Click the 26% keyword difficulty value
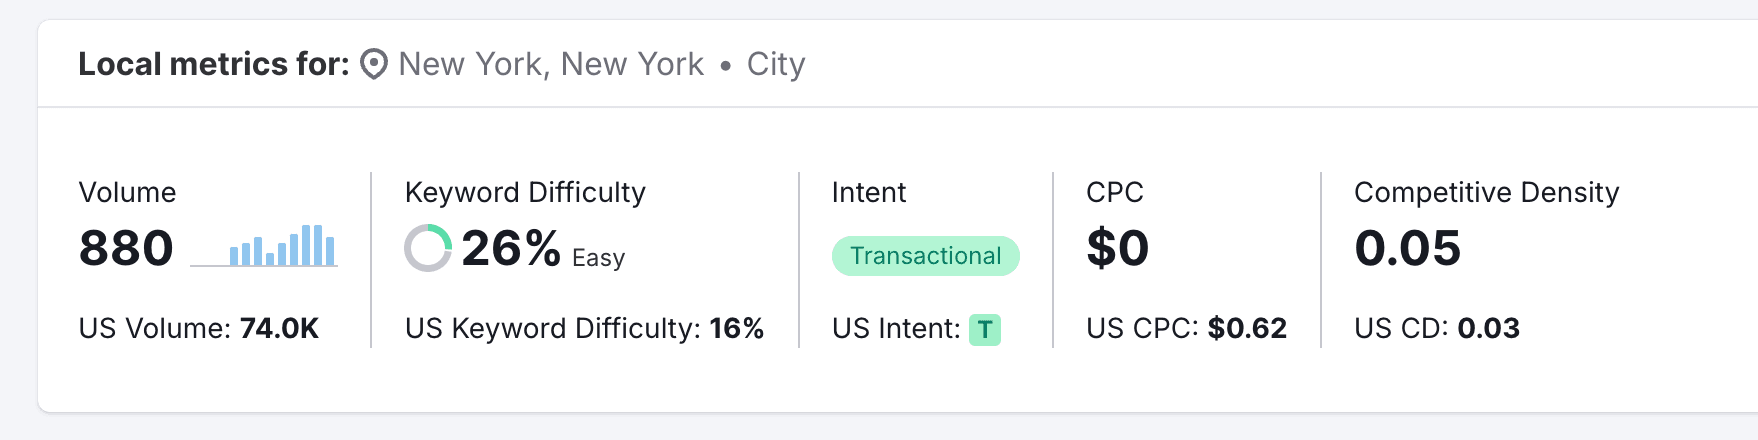Screen dimensions: 1758x440 click(x=511, y=248)
